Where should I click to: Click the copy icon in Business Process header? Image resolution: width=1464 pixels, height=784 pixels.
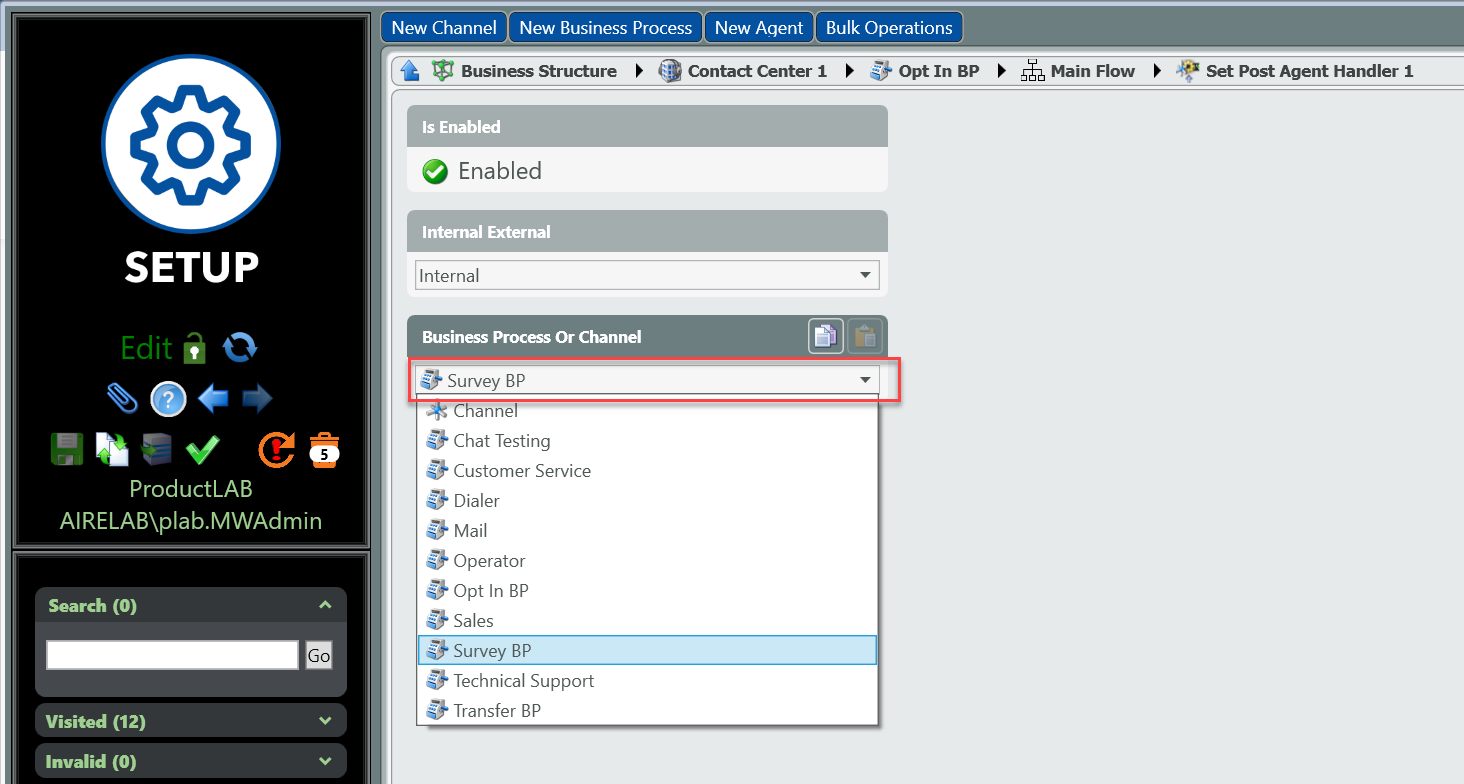click(825, 337)
